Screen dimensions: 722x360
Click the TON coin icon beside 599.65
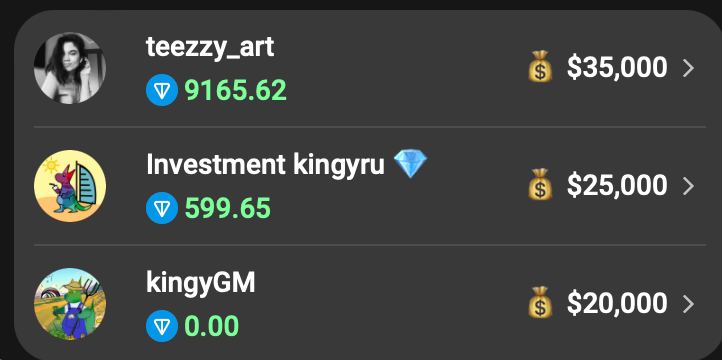[162, 208]
